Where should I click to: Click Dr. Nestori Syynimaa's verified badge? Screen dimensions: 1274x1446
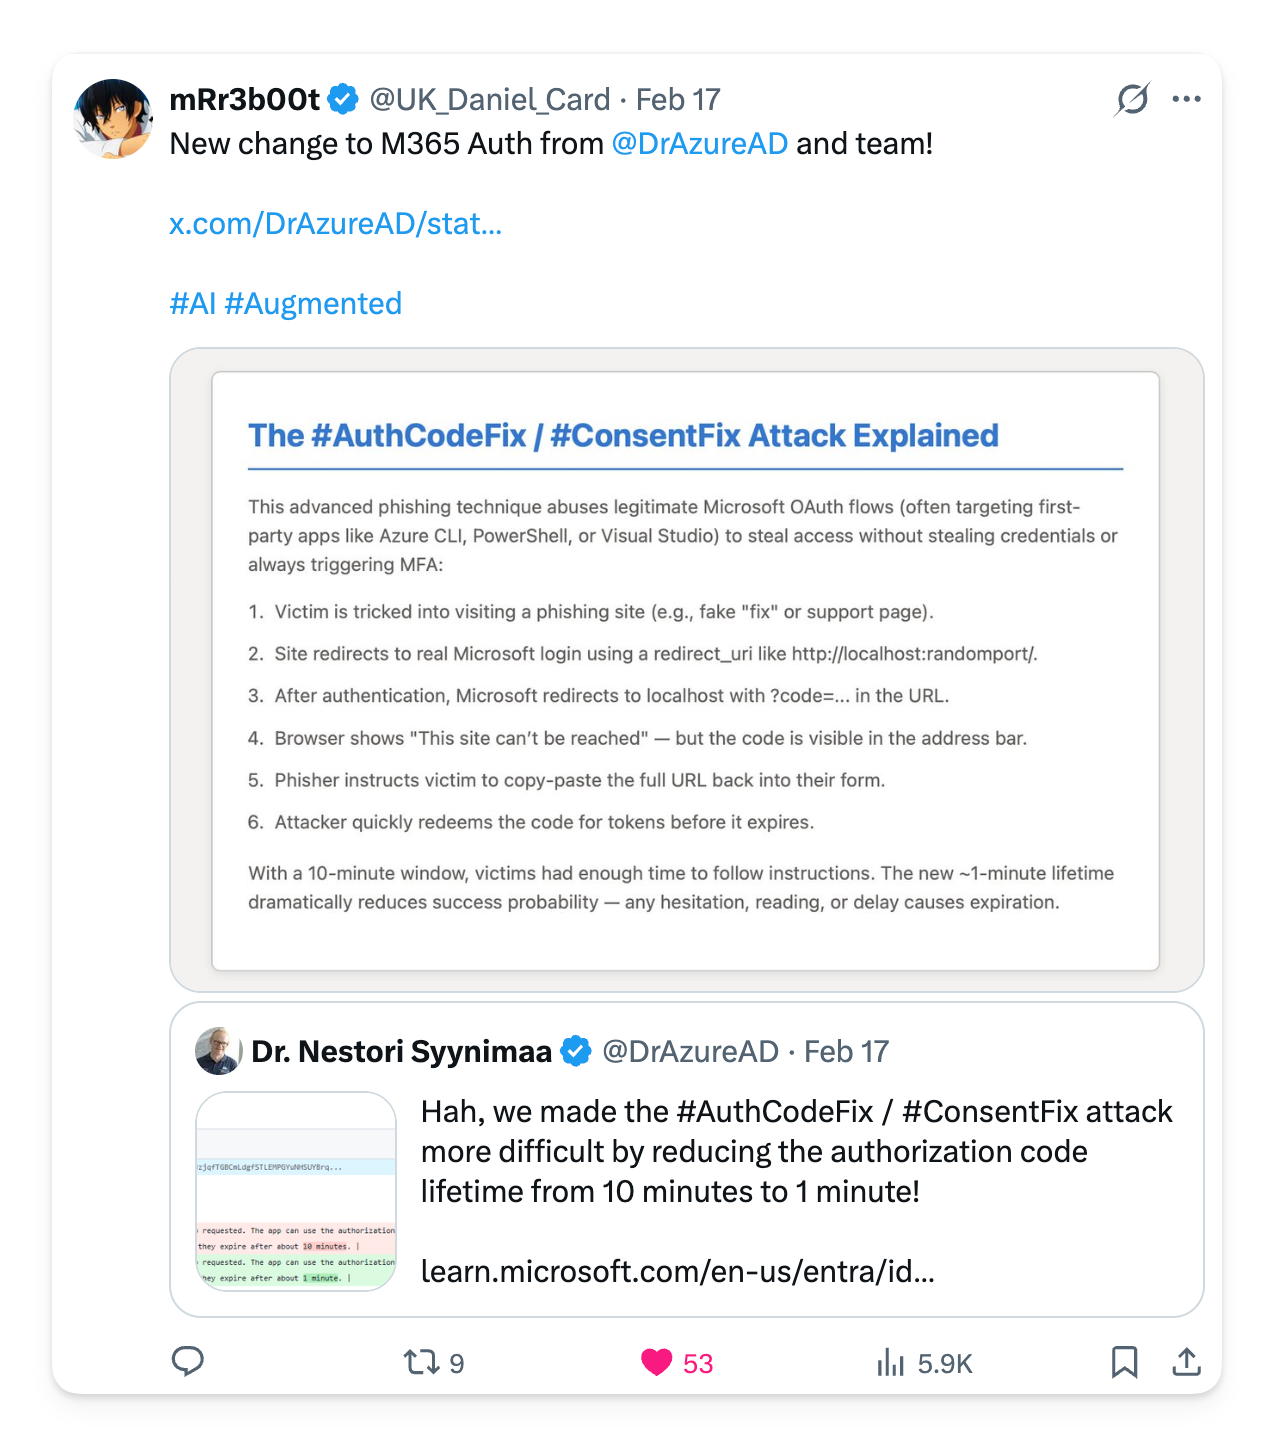[x=575, y=1051]
